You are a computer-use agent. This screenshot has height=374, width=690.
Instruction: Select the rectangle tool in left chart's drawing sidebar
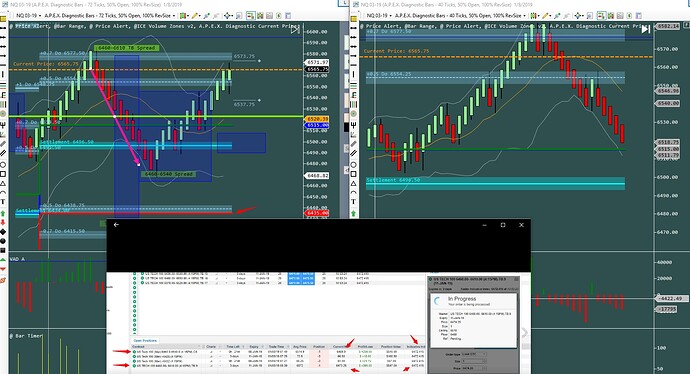3,174
